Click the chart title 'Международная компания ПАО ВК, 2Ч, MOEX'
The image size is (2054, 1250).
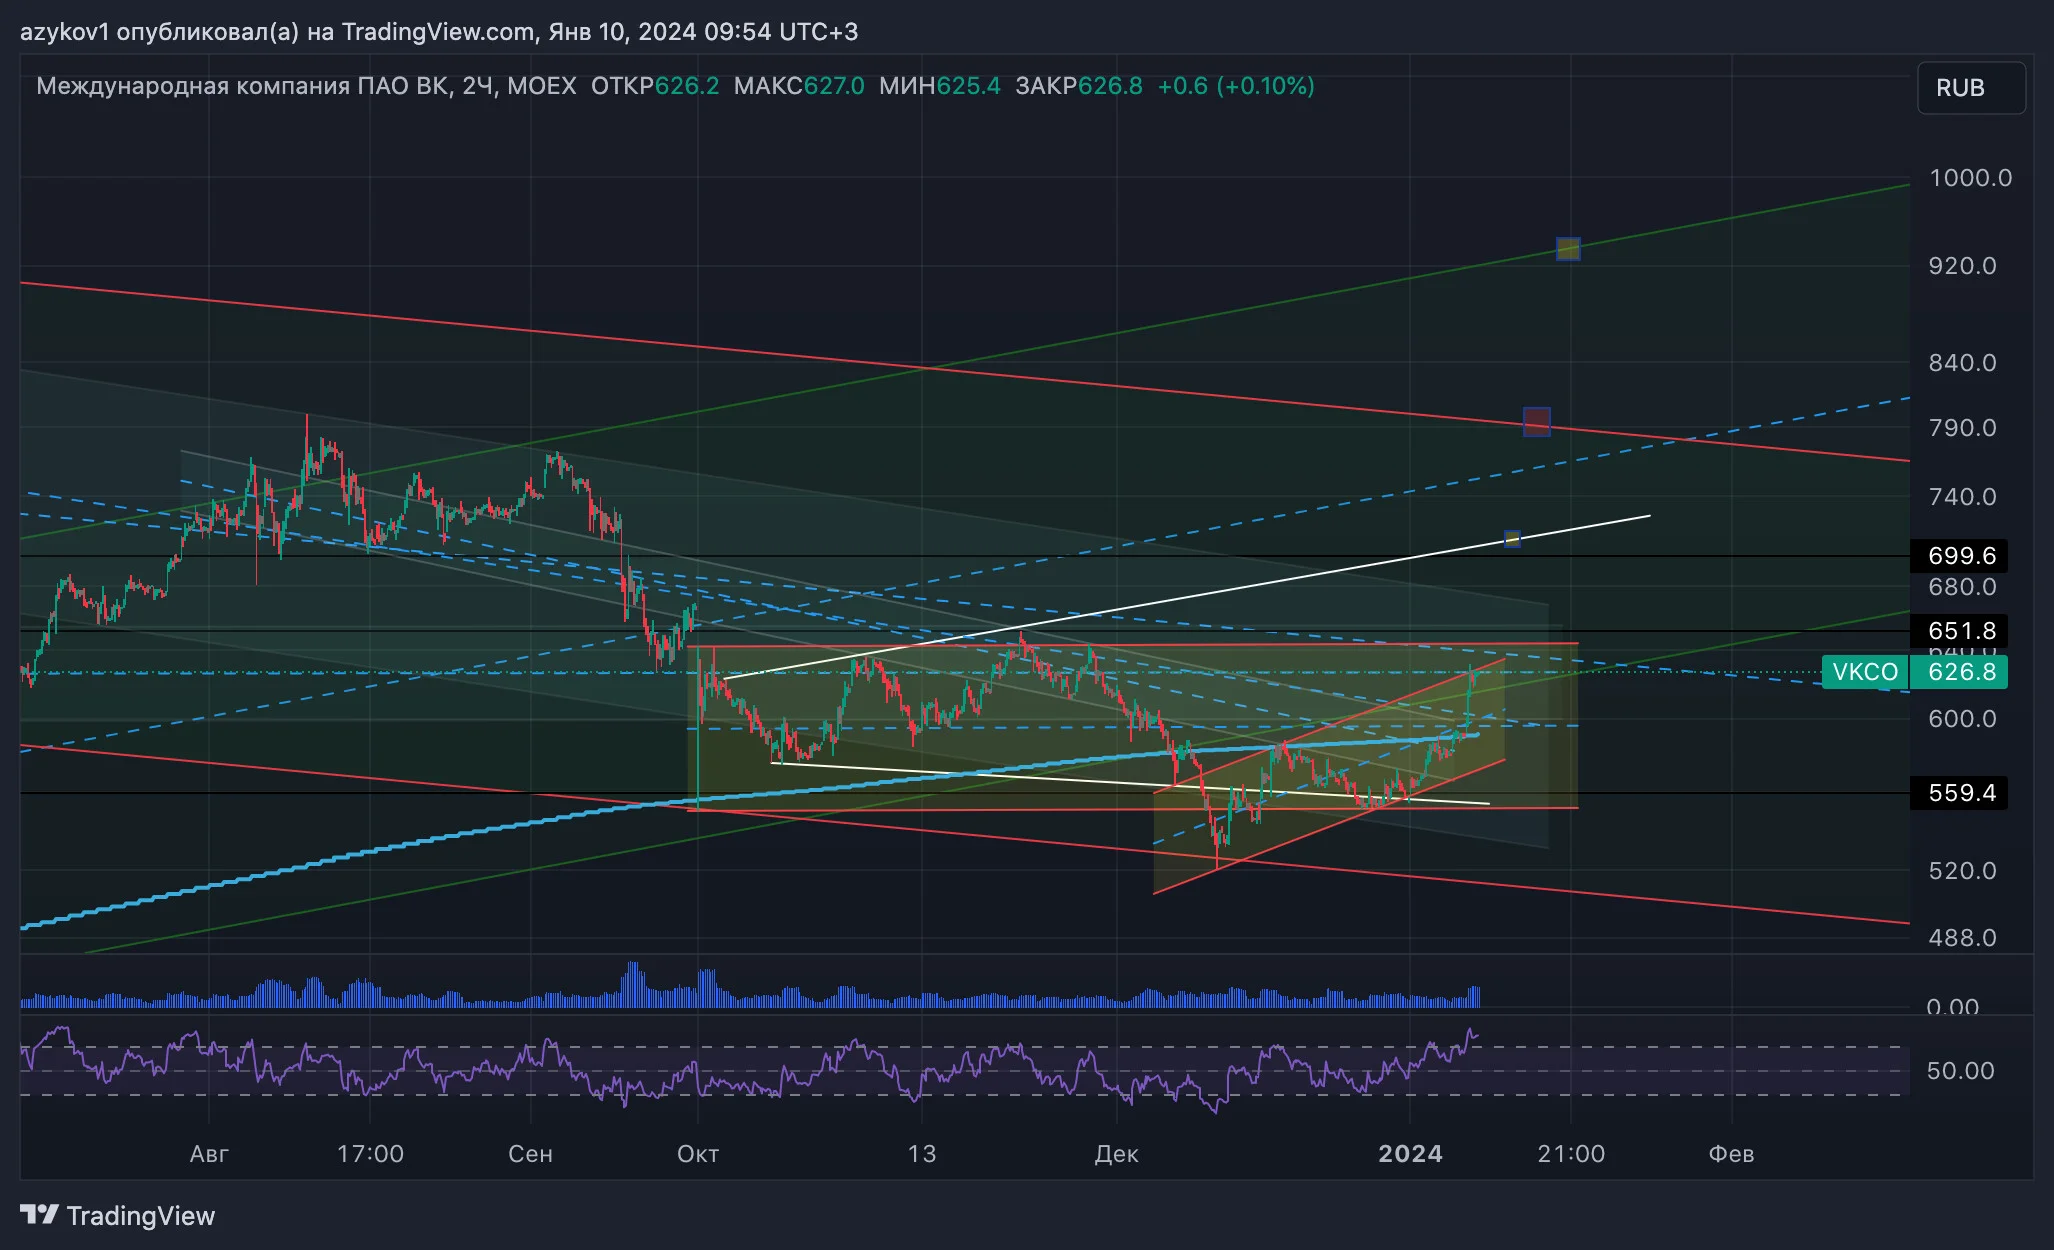306,86
